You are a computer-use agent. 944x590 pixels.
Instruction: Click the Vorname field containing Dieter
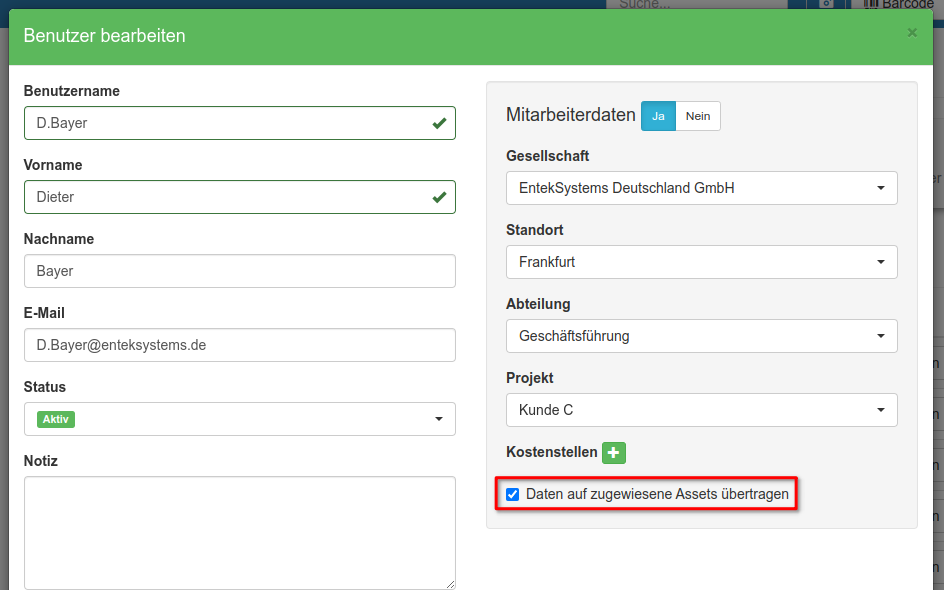pos(225,197)
